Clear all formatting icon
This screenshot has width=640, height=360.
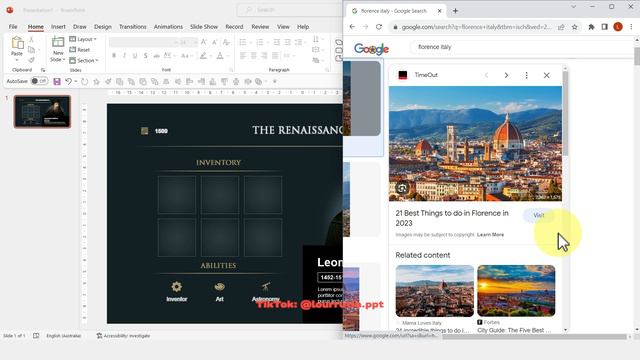click(226, 42)
